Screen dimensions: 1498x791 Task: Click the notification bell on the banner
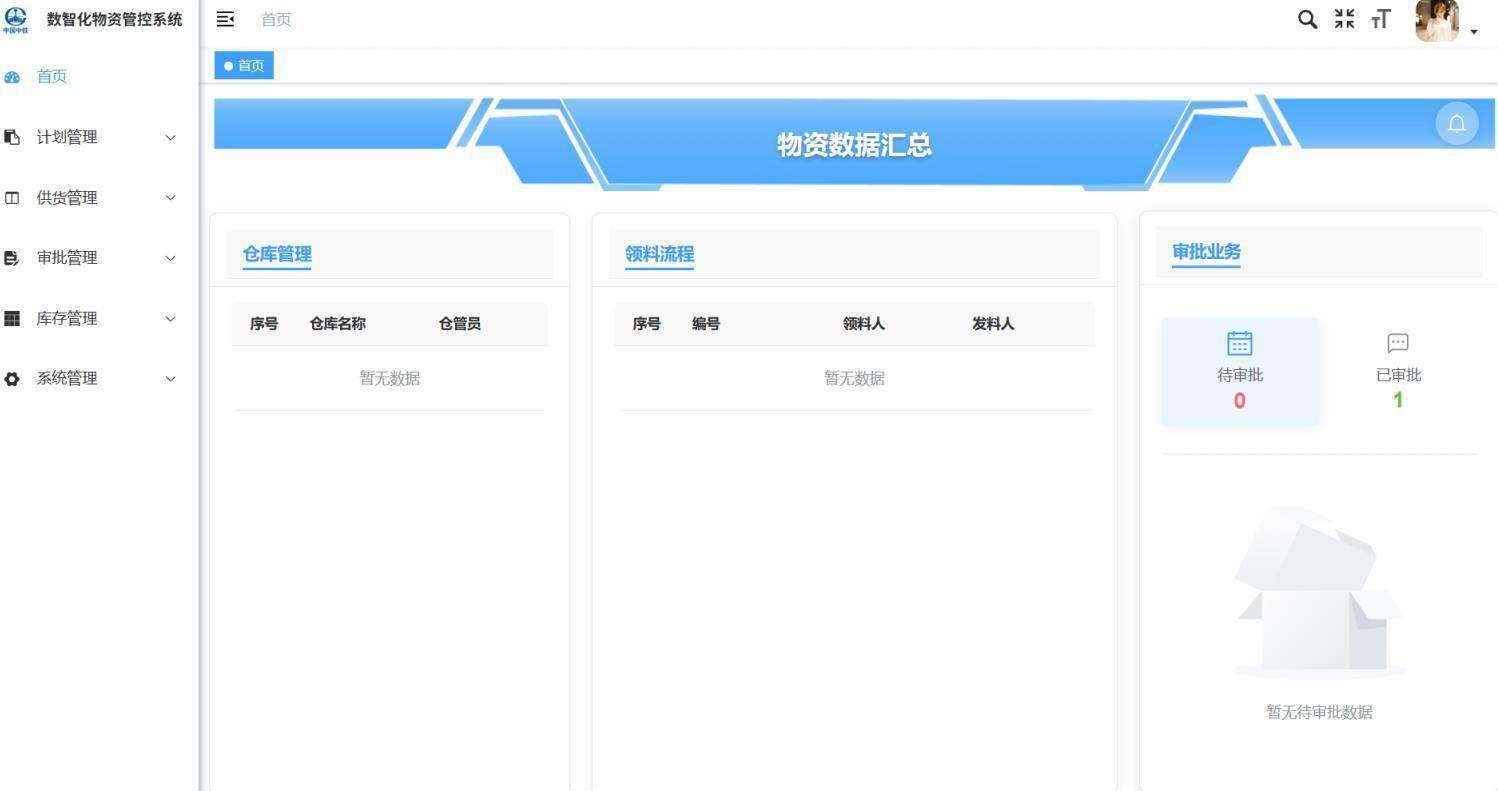click(x=1457, y=123)
